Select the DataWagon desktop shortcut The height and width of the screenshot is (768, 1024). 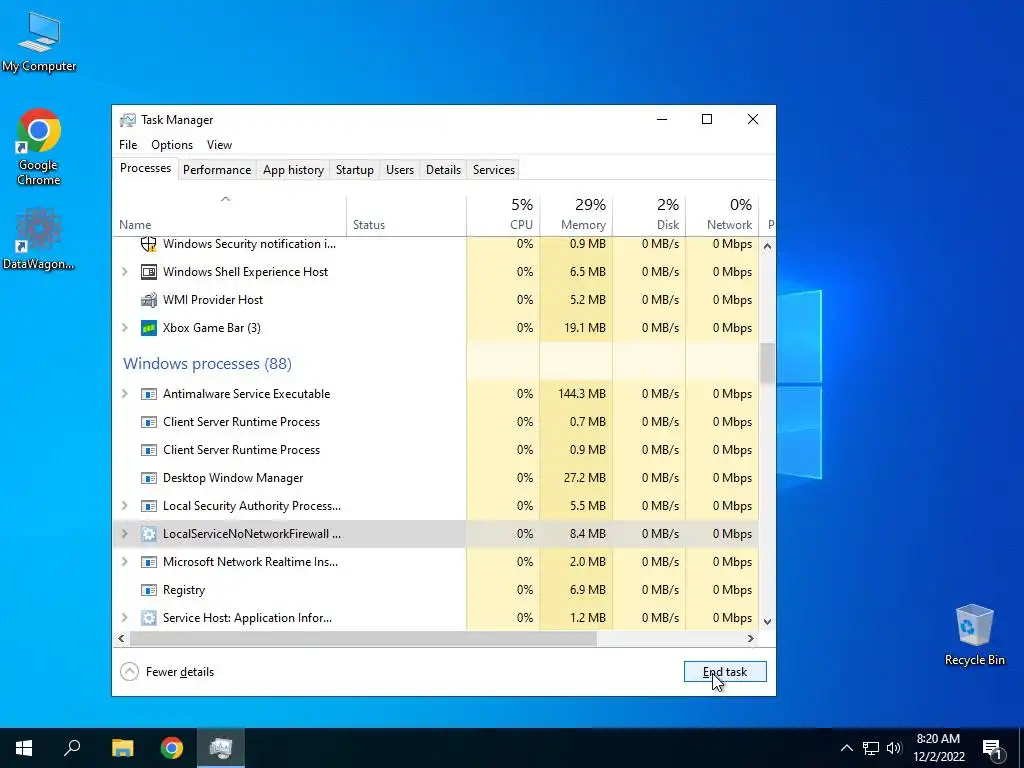tap(39, 239)
